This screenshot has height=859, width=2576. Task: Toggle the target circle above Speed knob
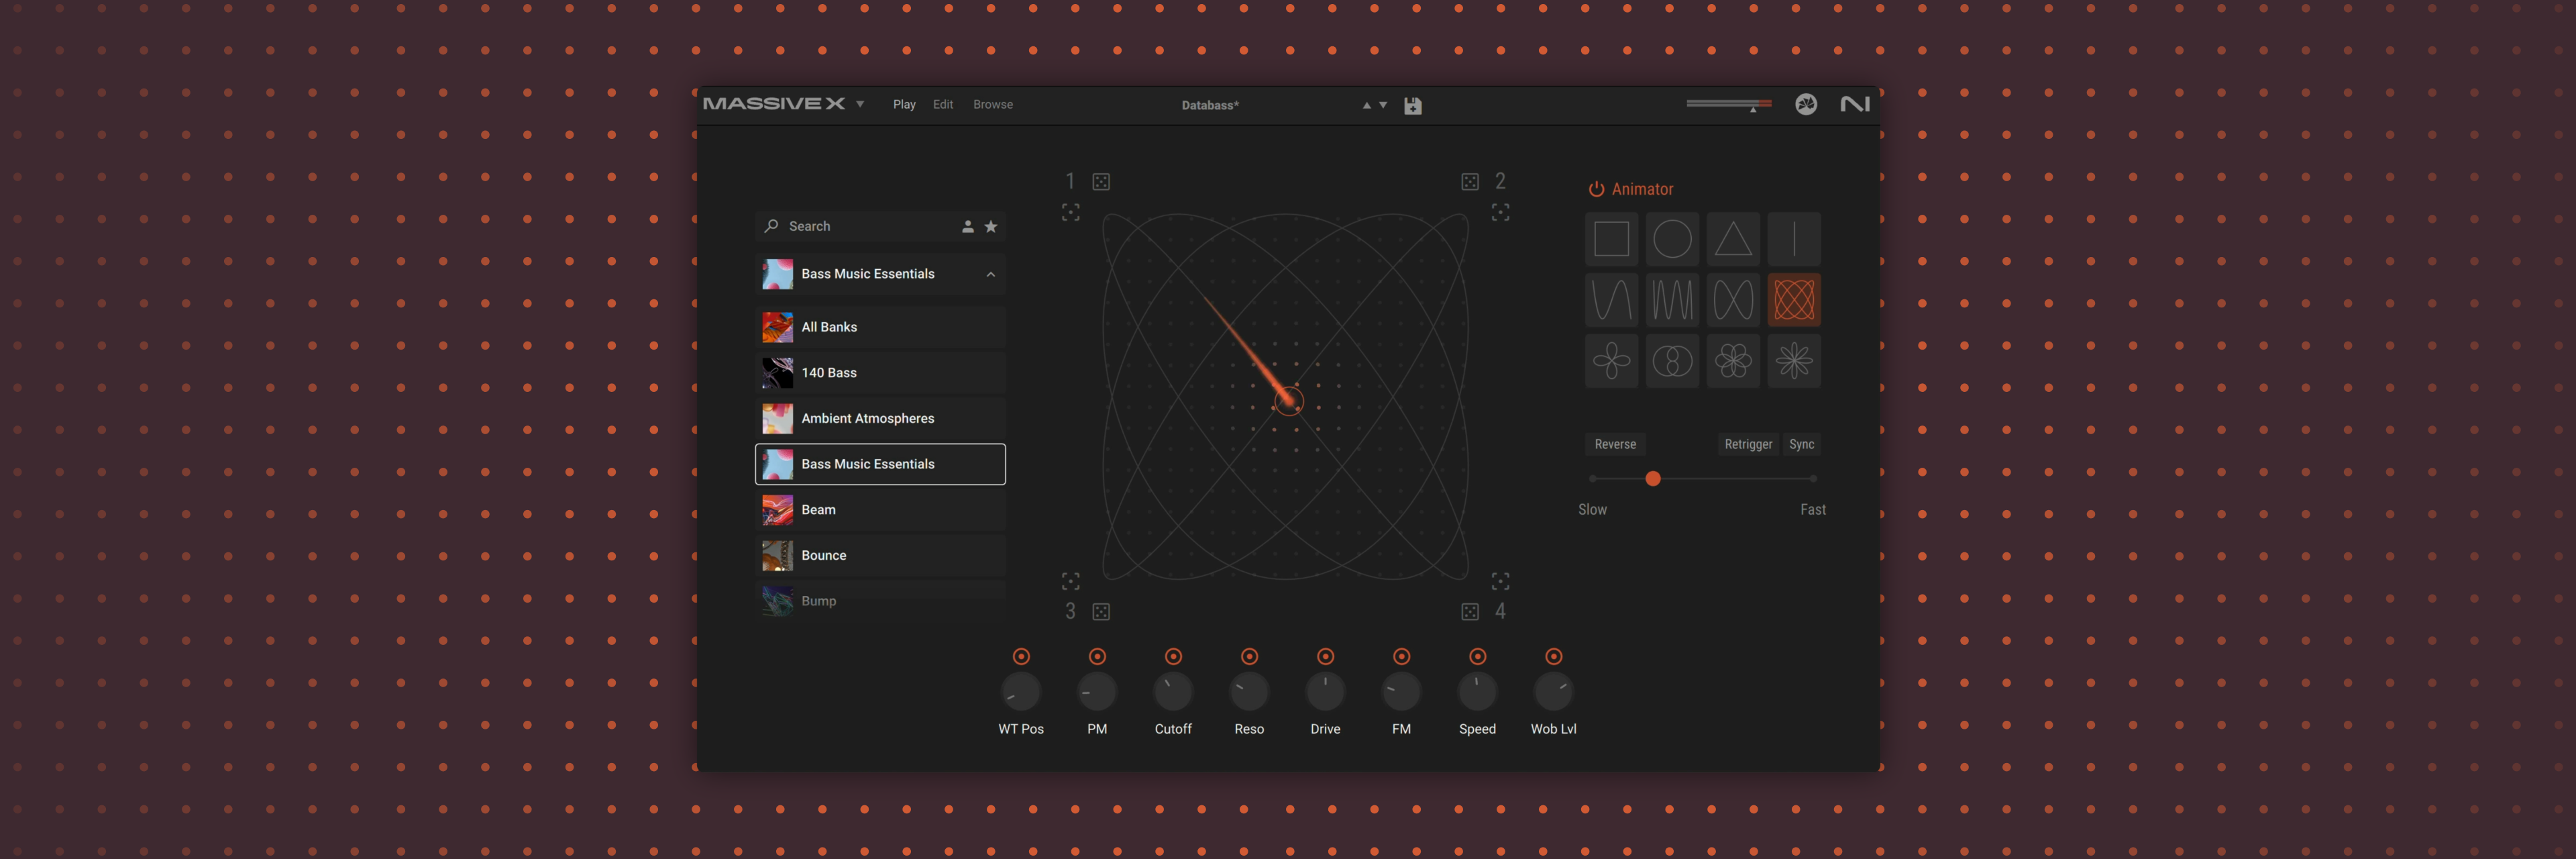(1477, 656)
